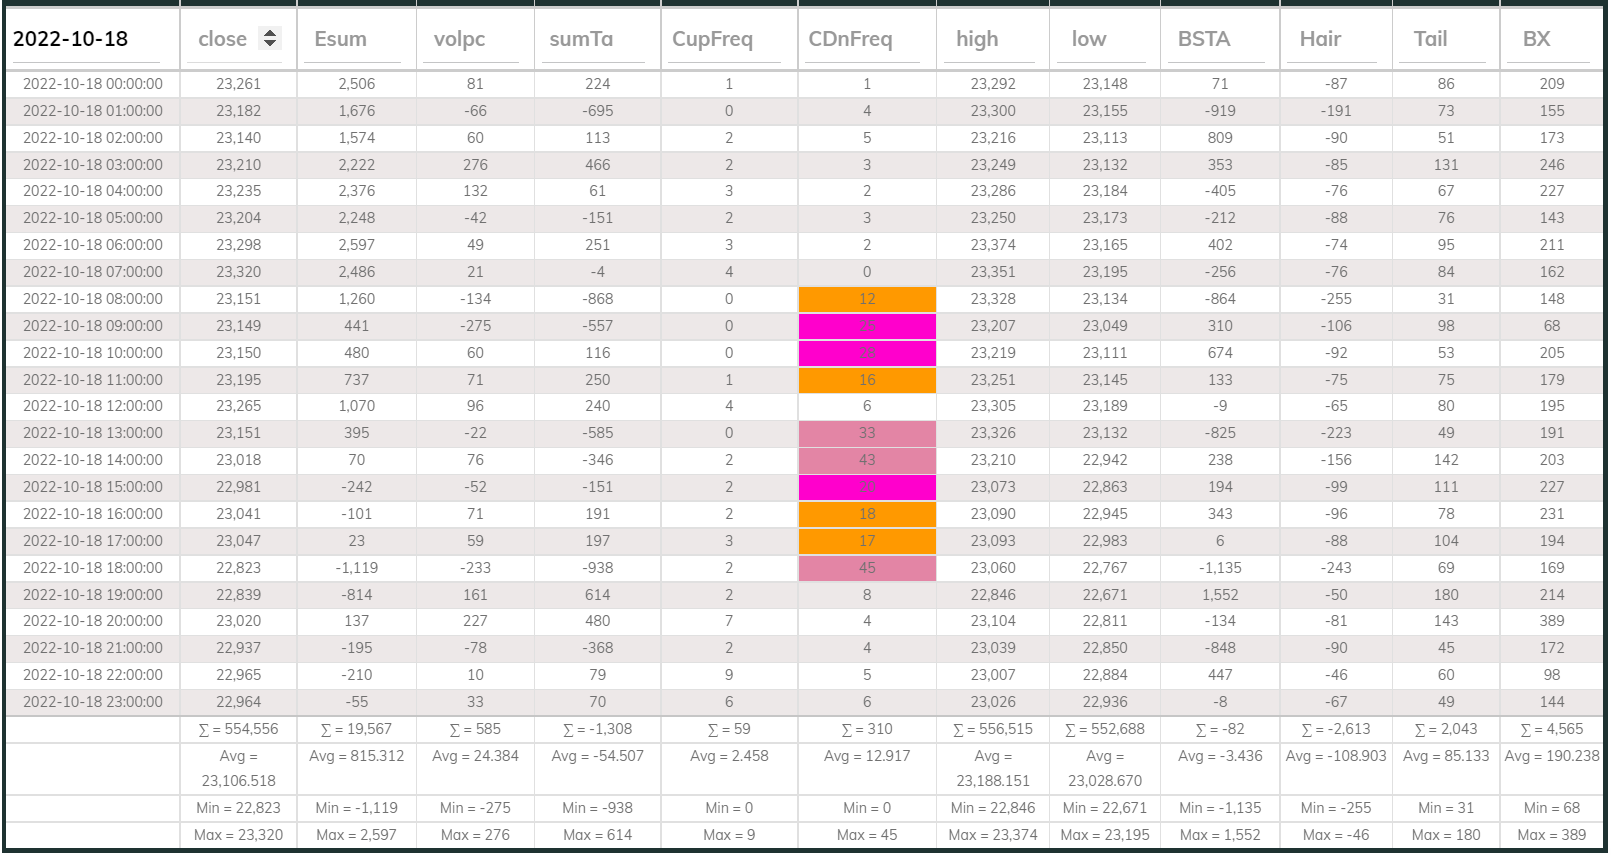This screenshot has height=855, width=1611.
Task: Sort by the BX column header
Action: point(1536,39)
